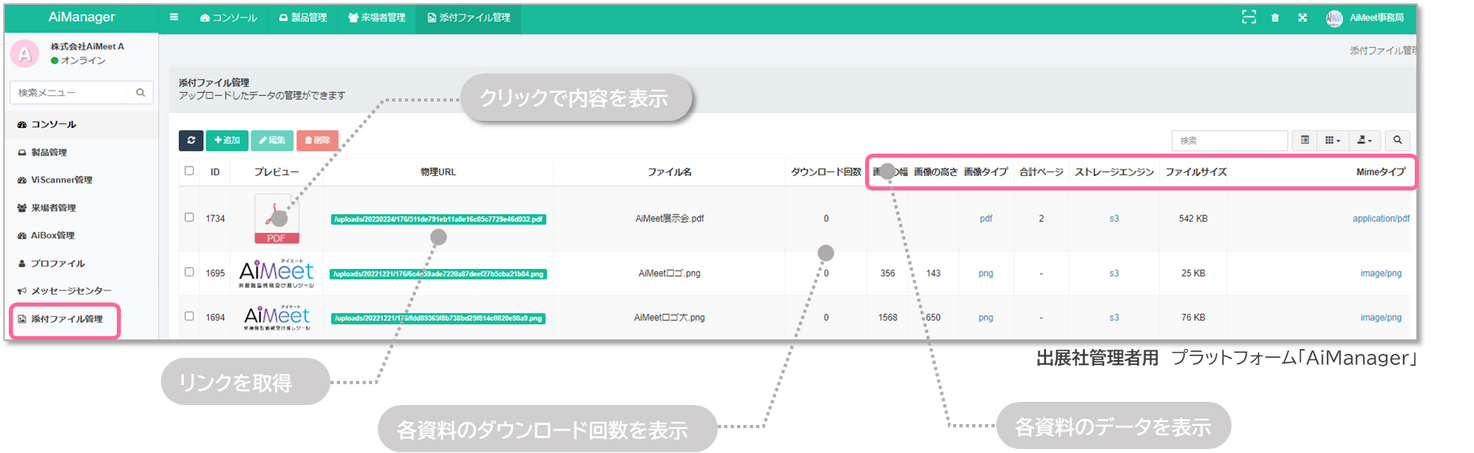Viewport: 1474px width, 453px height.
Task: Open the columns grid dropdown
Action: 1333,141
